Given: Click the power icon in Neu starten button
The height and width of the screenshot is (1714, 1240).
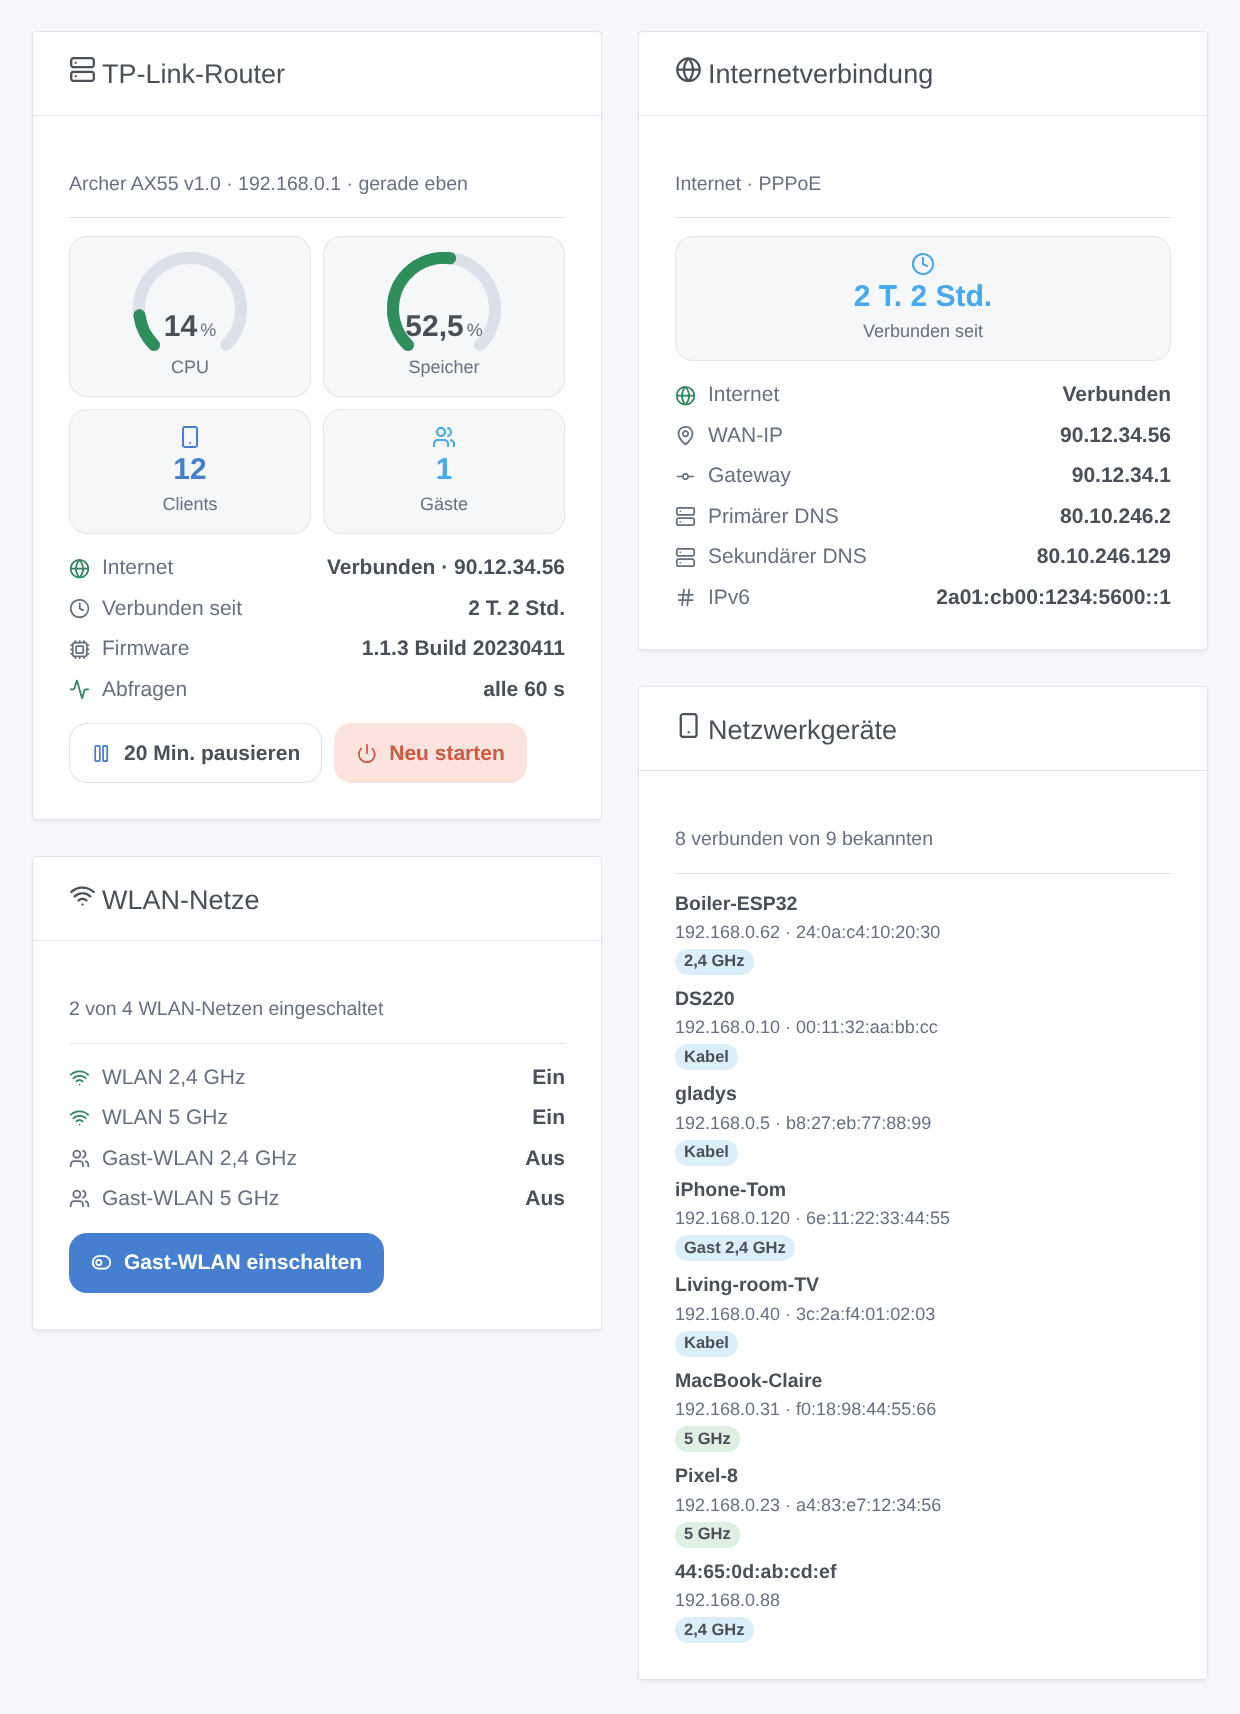Looking at the screenshot, I should 367,754.
